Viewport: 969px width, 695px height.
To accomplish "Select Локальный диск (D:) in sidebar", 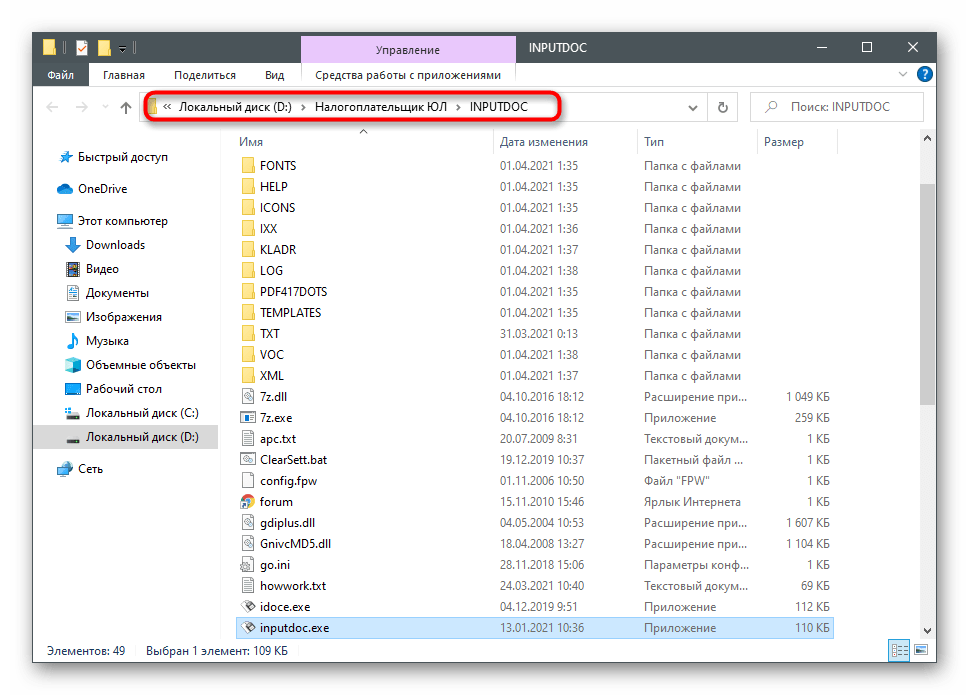I will click(142, 437).
